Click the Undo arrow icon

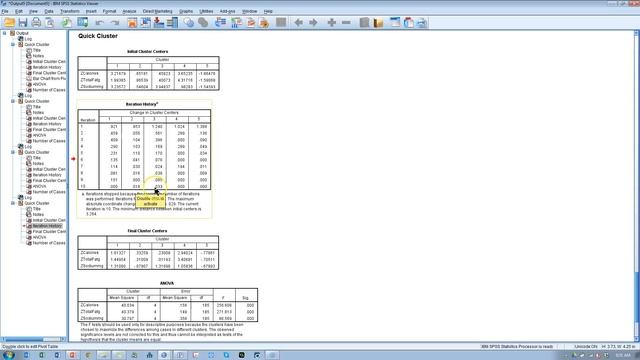pyautogui.click(x=100, y=22)
